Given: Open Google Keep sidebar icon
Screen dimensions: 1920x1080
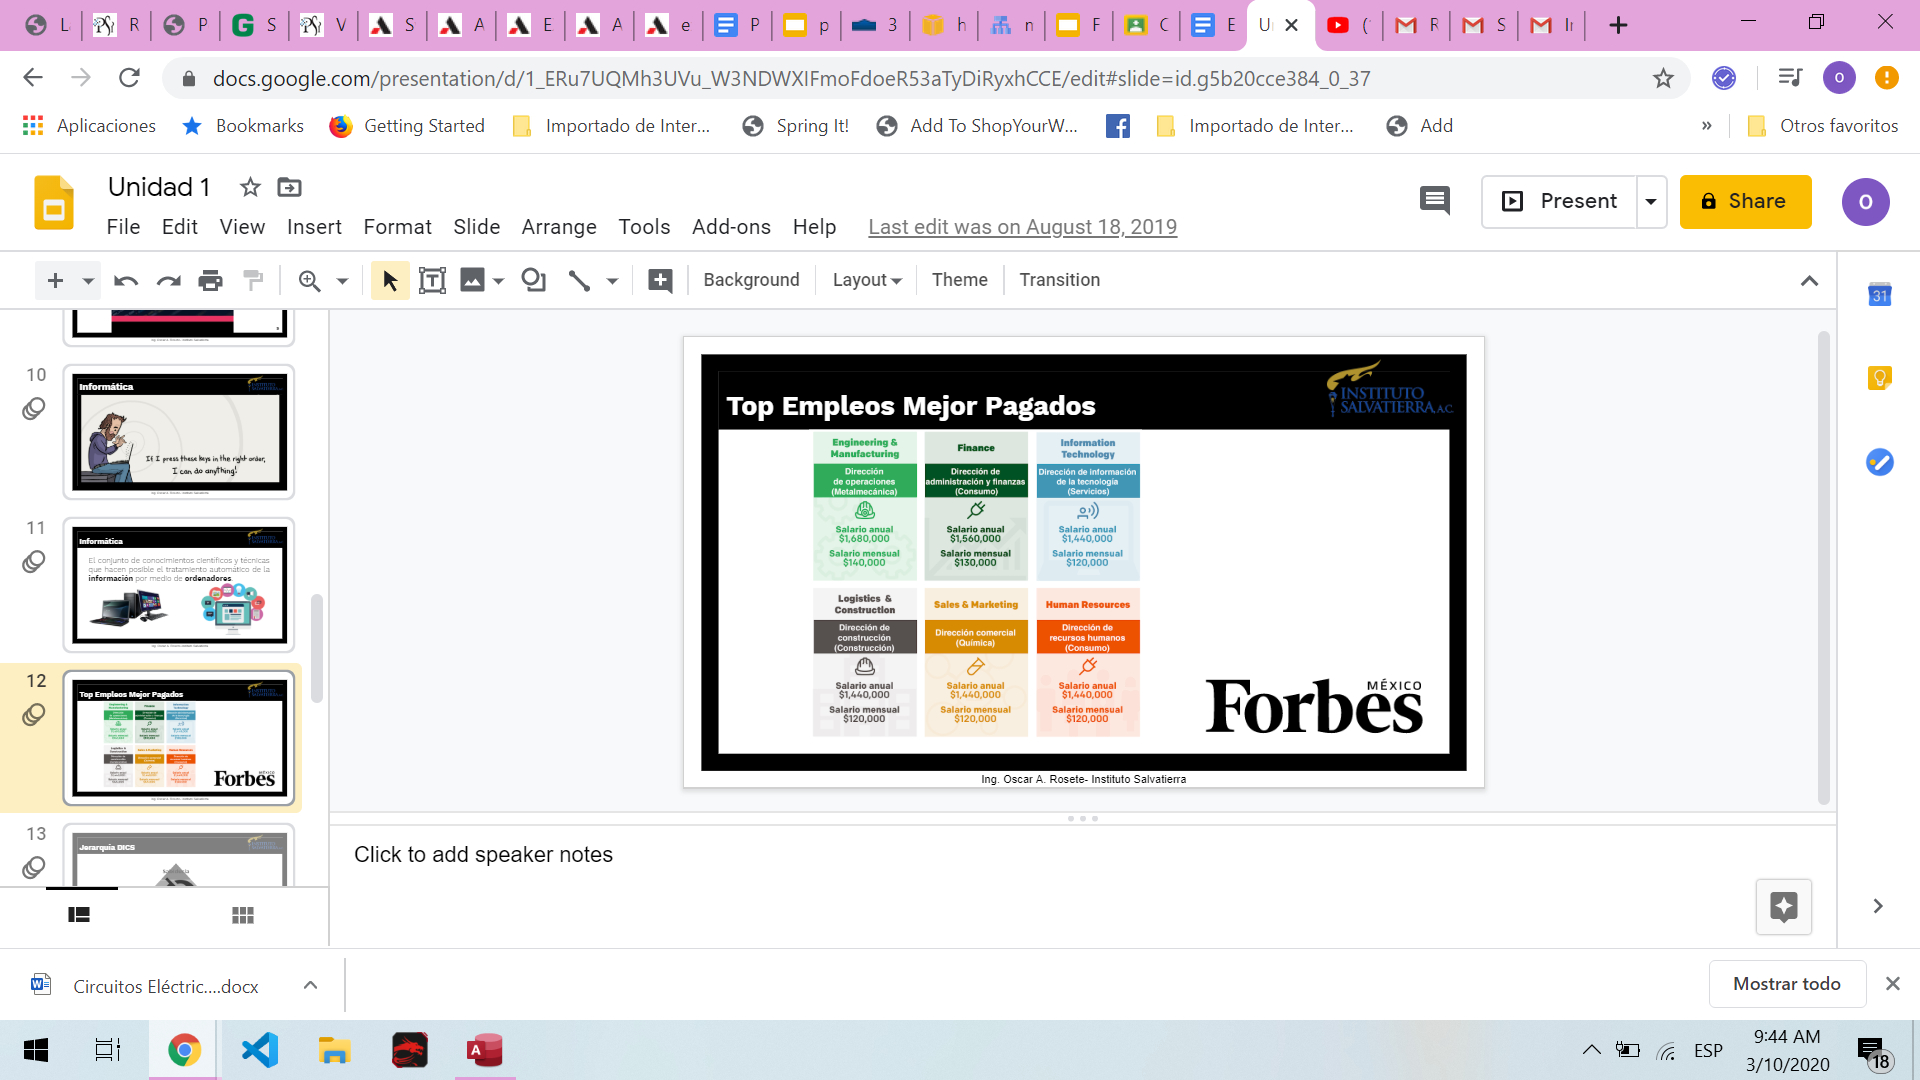Looking at the screenshot, I should pos(1879,378).
